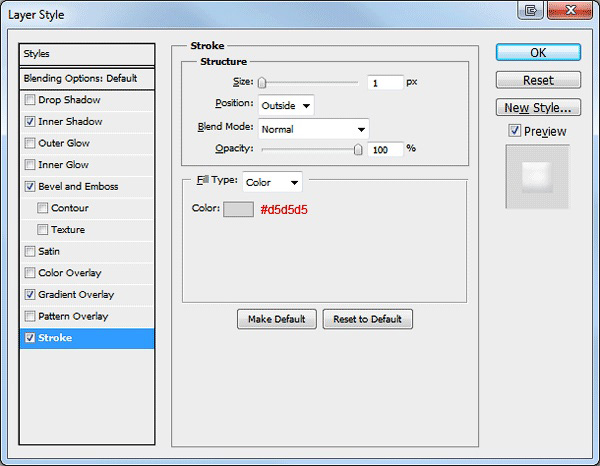Open the stroke Color swatch
Screen dimensions: 600x466
tap(238, 209)
